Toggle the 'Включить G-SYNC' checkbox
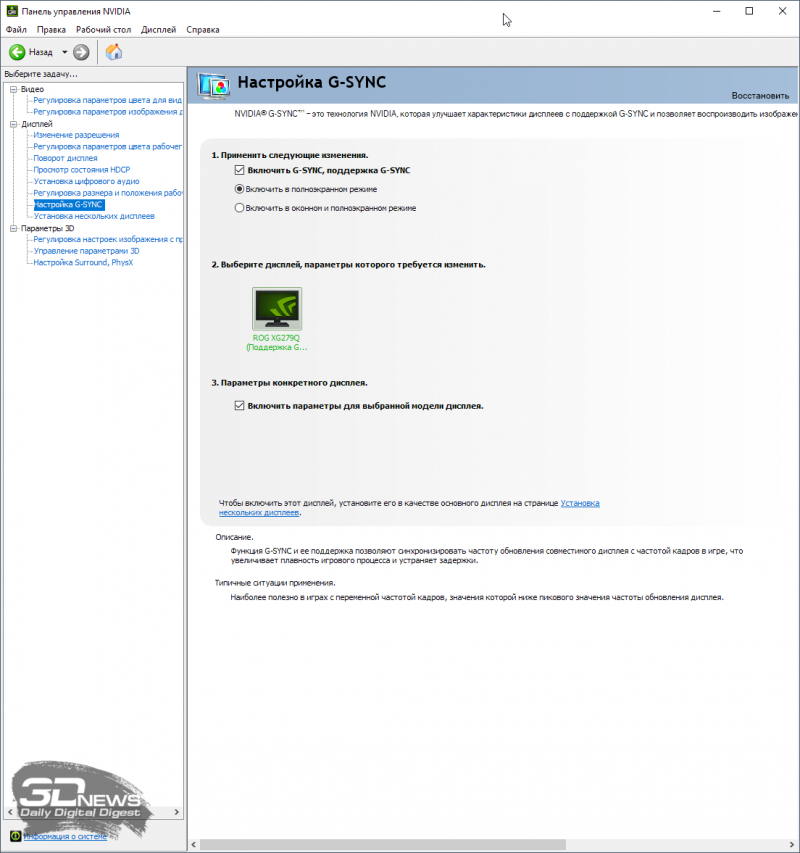This screenshot has height=853, width=800. [x=239, y=171]
